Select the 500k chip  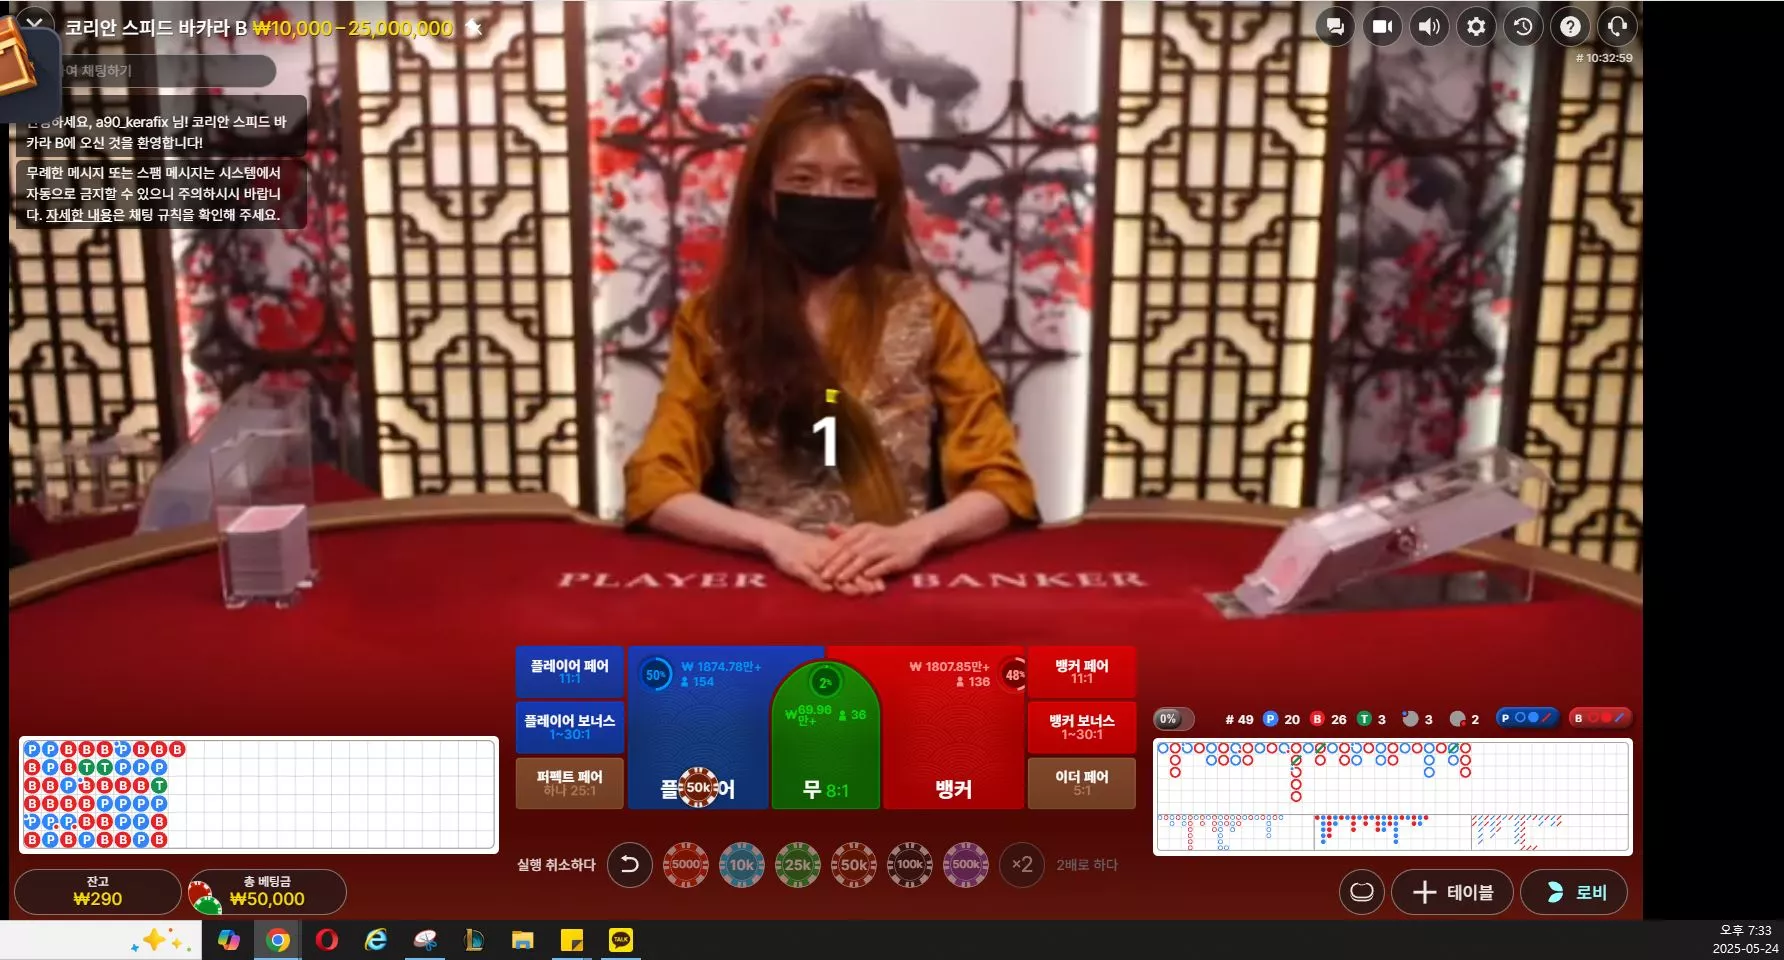click(966, 865)
